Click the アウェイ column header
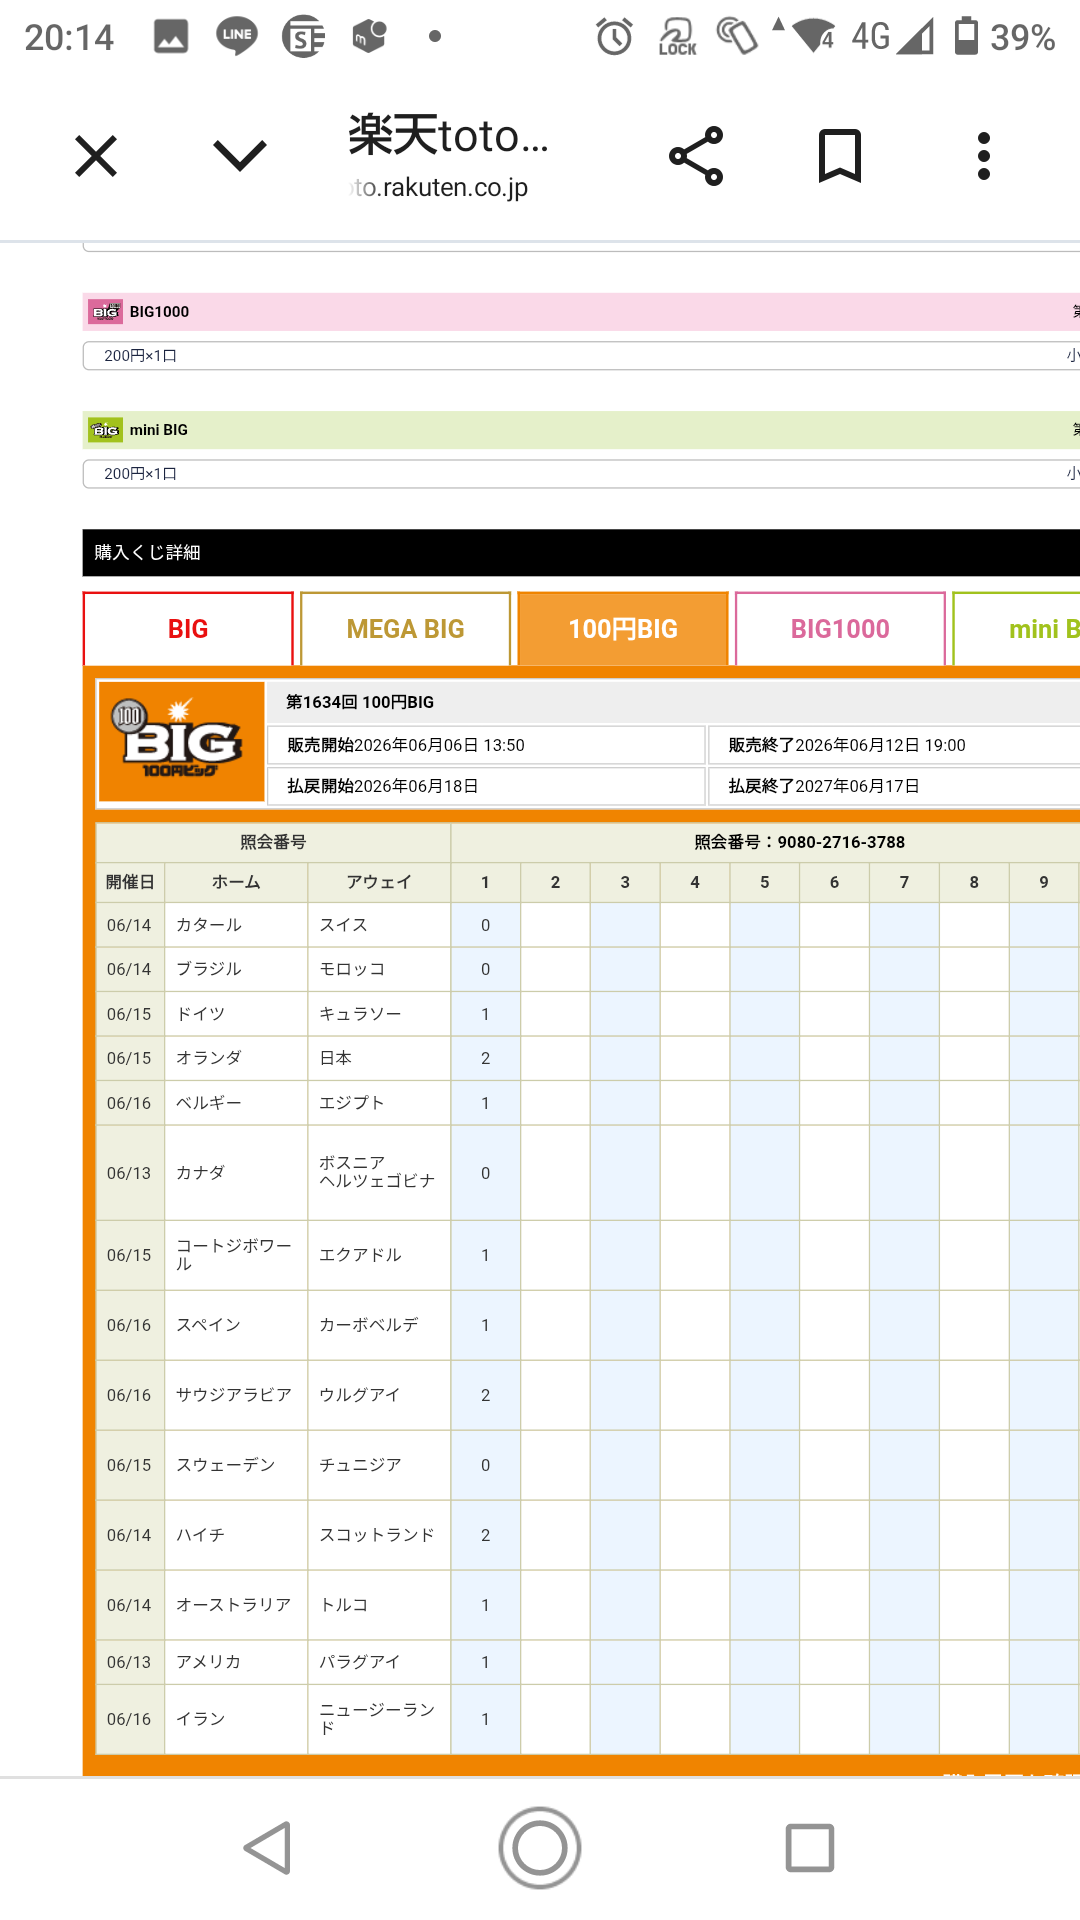The image size is (1080, 1920). [379, 882]
